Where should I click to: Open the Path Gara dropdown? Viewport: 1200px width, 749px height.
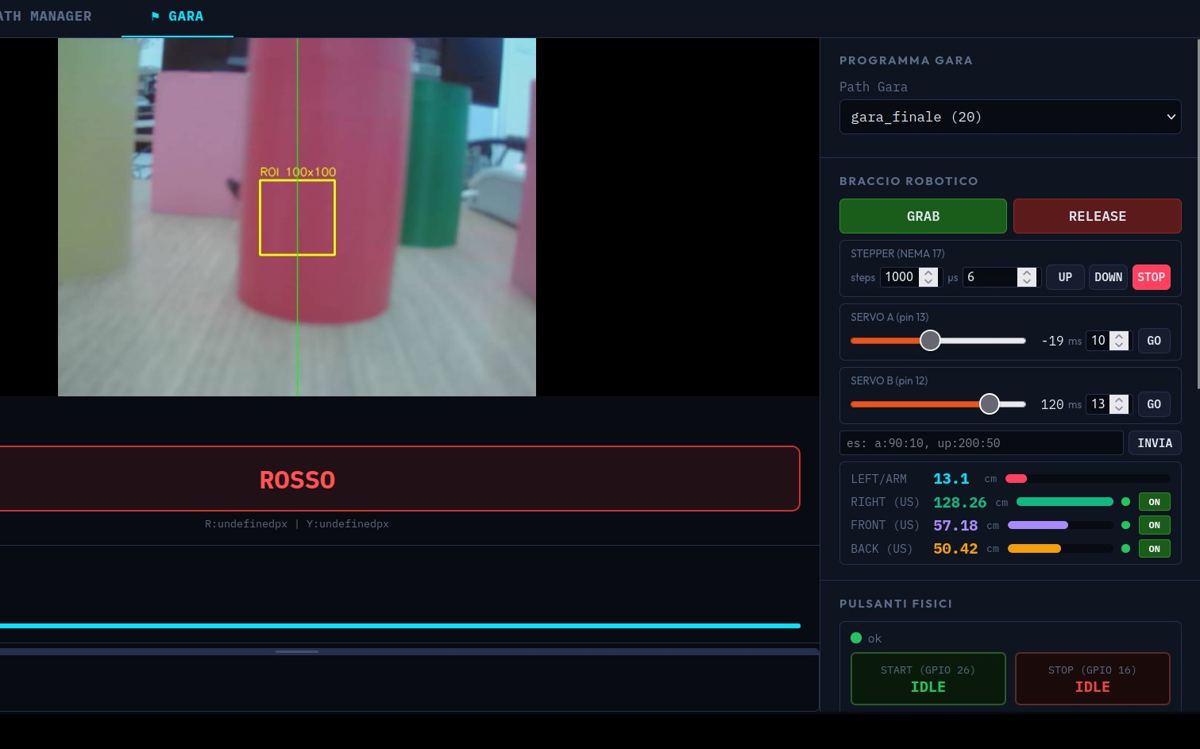click(1010, 117)
